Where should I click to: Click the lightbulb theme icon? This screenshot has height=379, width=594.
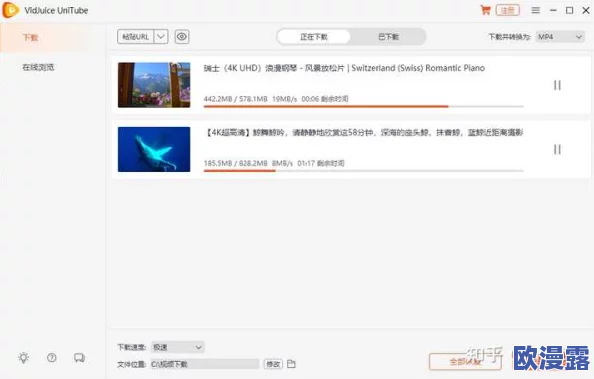[x=23, y=358]
